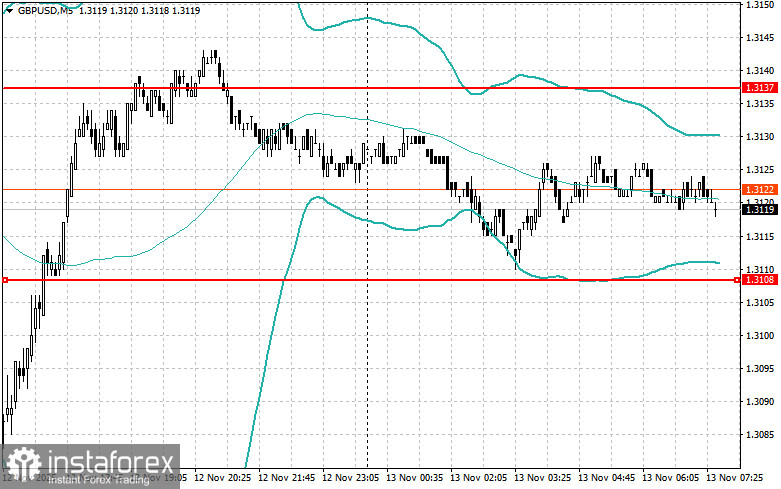The height and width of the screenshot is (489, 781).
Task: Select the orange horizontal line at 1.3122
Action: pos(371,189)
